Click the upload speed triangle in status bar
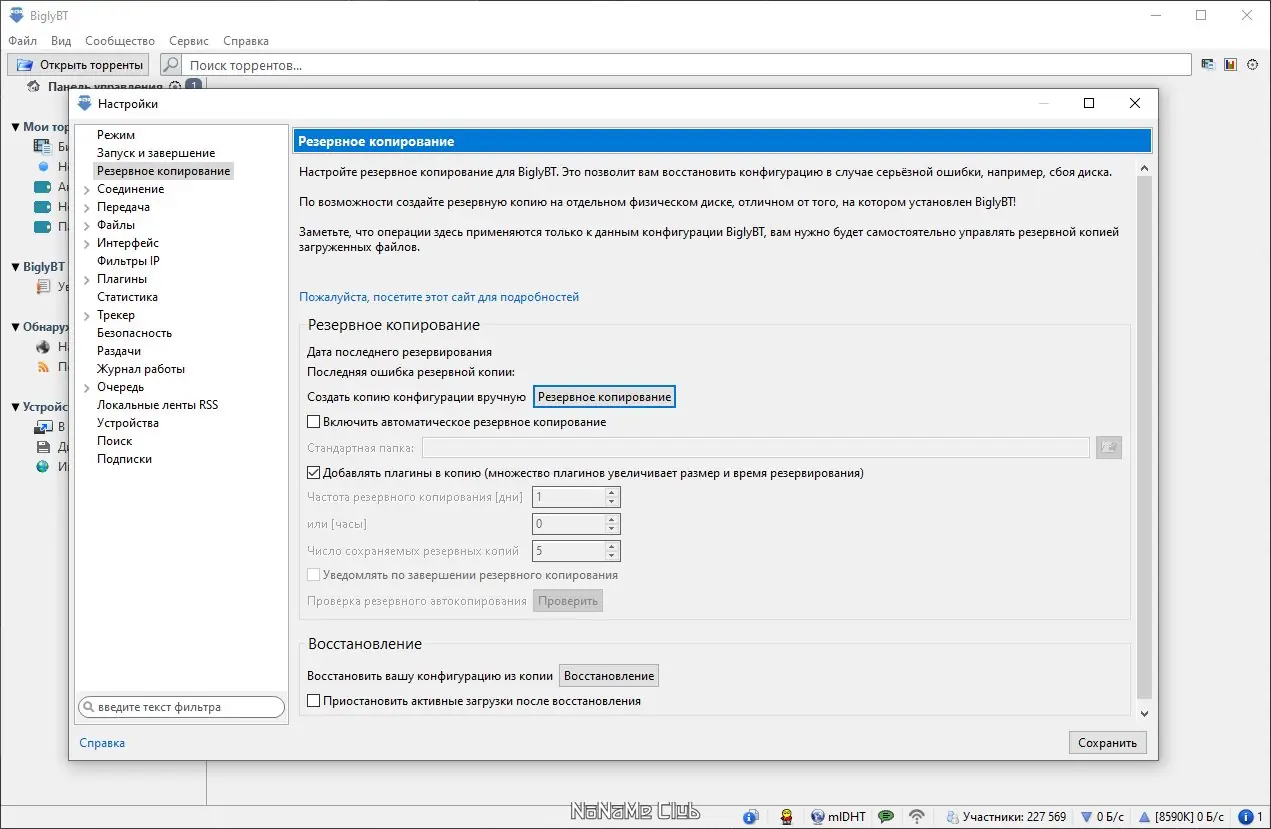Viewport: 1271px width, 829px height. pyautogui.click(x=1145, y=817)
